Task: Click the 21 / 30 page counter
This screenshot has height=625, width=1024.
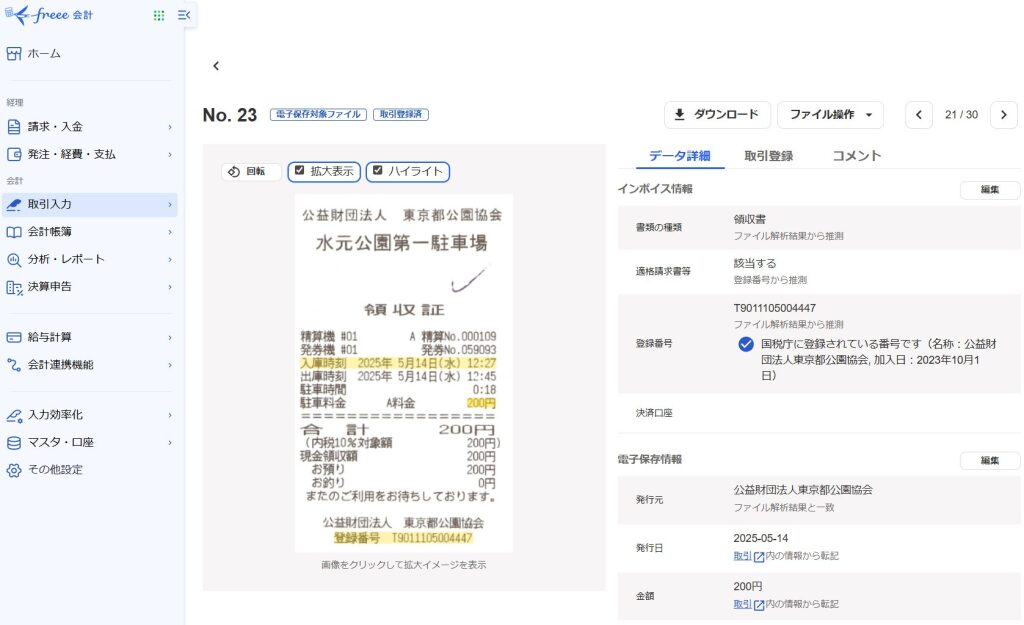Action: click(x=961, y=115)
